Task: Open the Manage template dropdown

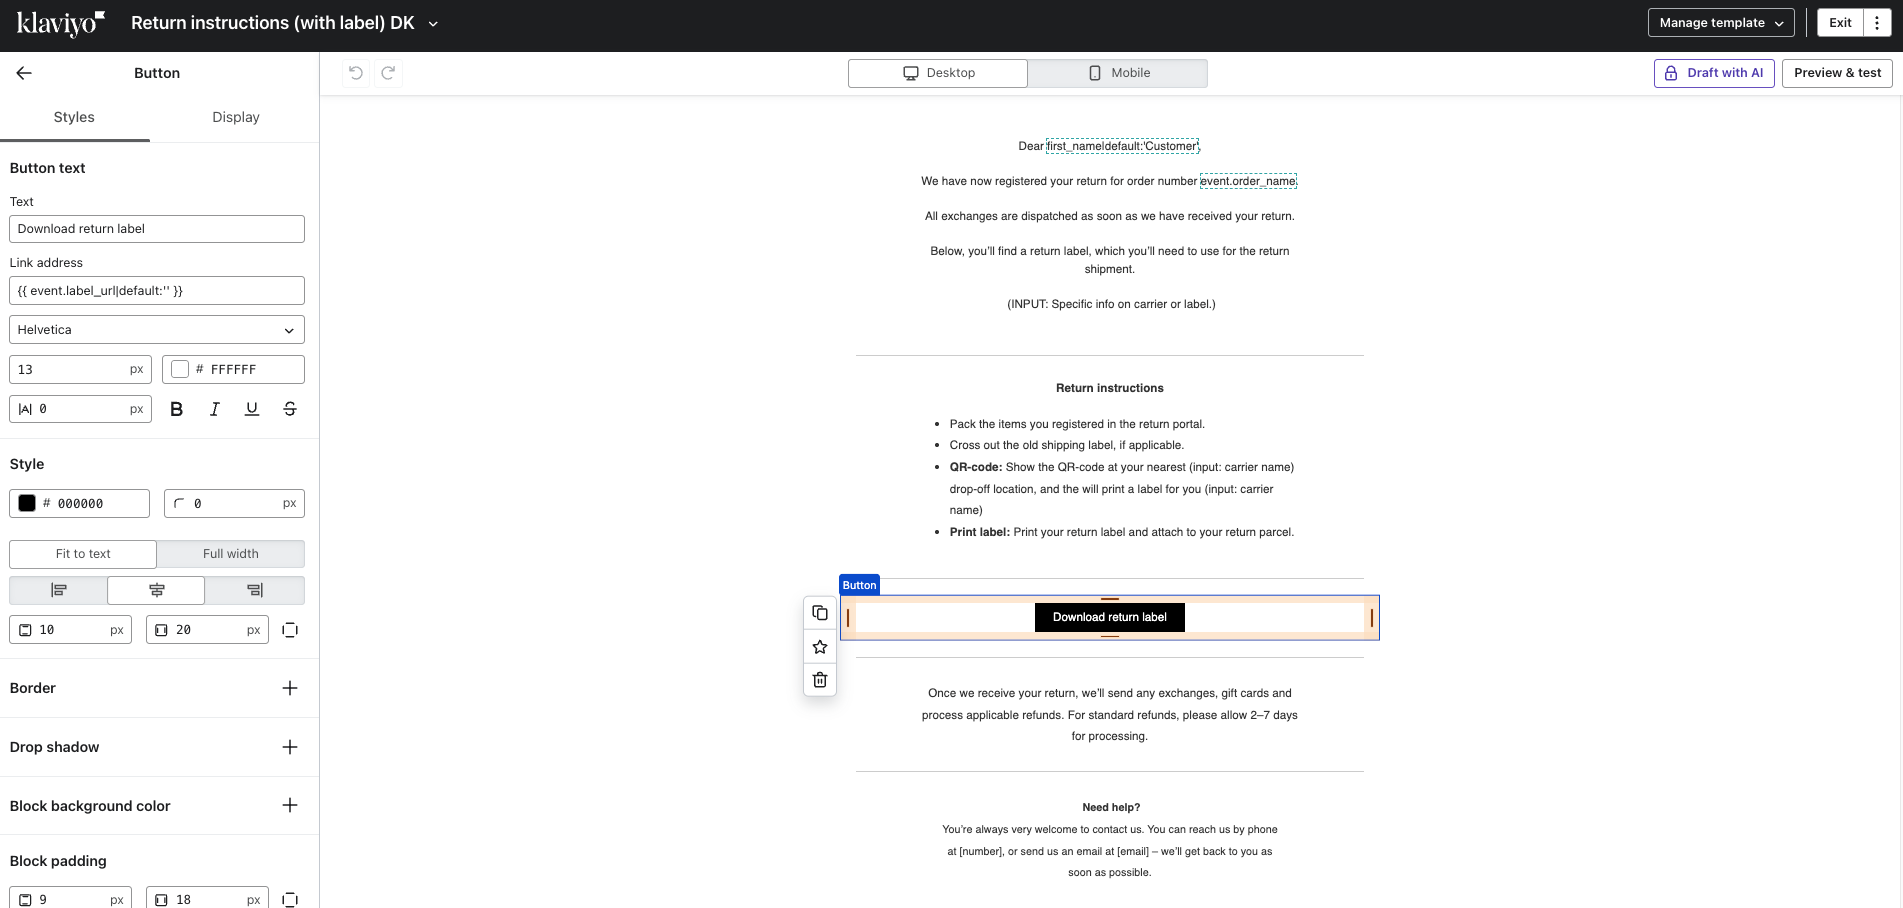Action: pyautogui.click(x=1721, y=23)
